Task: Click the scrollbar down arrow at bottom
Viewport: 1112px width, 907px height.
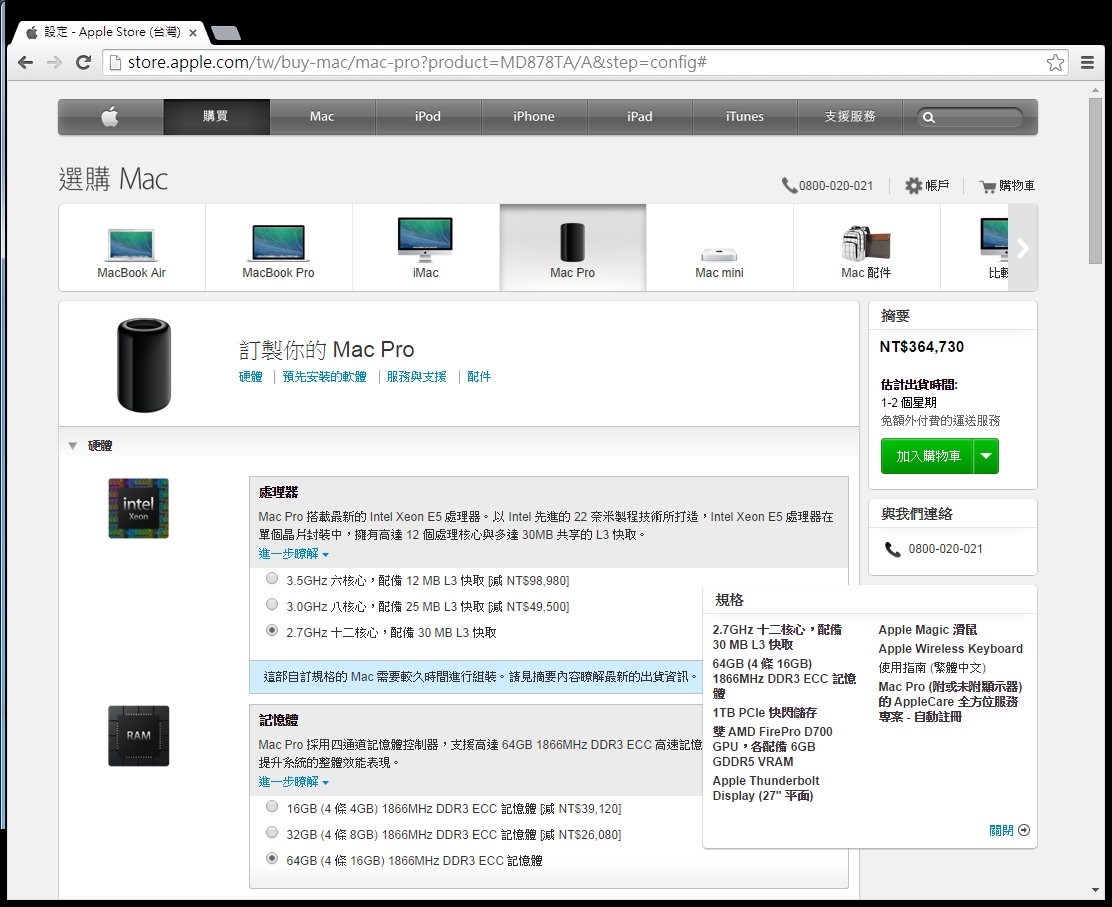Action: pyautogui.click(x=1096, y=891)
